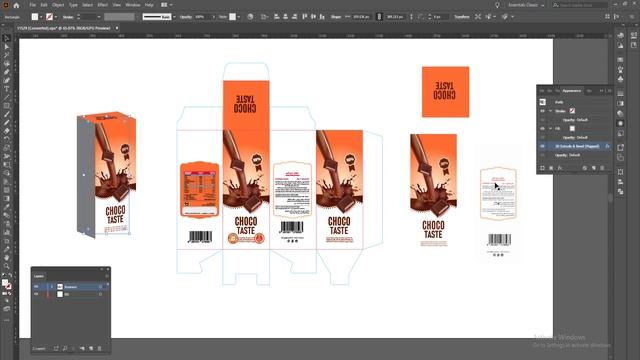This screenshot has width=640, height=360.
Task: Select the Gradient tool
Action: pyautogui.click(x=7, y=198)
